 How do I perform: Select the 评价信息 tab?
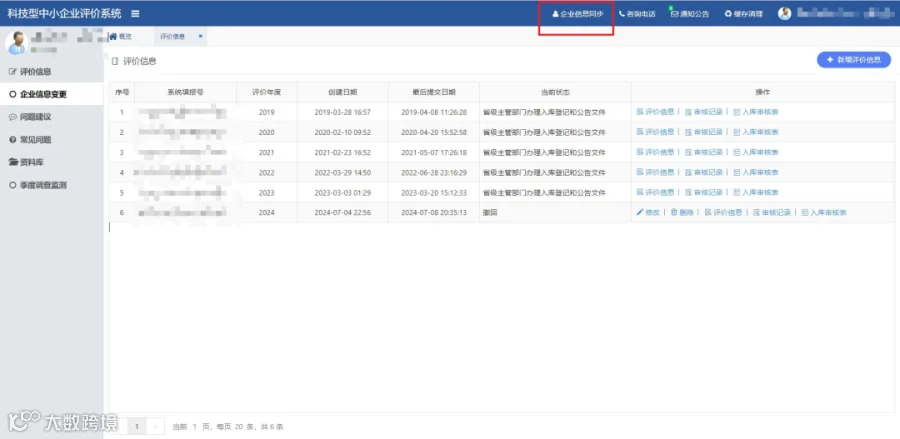pos(172,36)
